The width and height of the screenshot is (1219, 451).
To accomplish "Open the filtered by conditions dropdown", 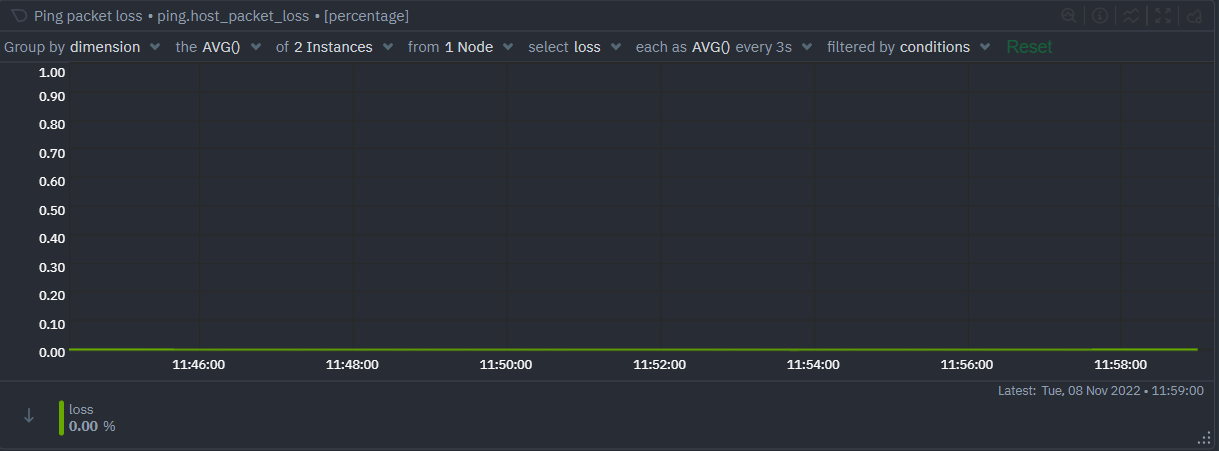I will pyautogui.click(x=943, y=47).
